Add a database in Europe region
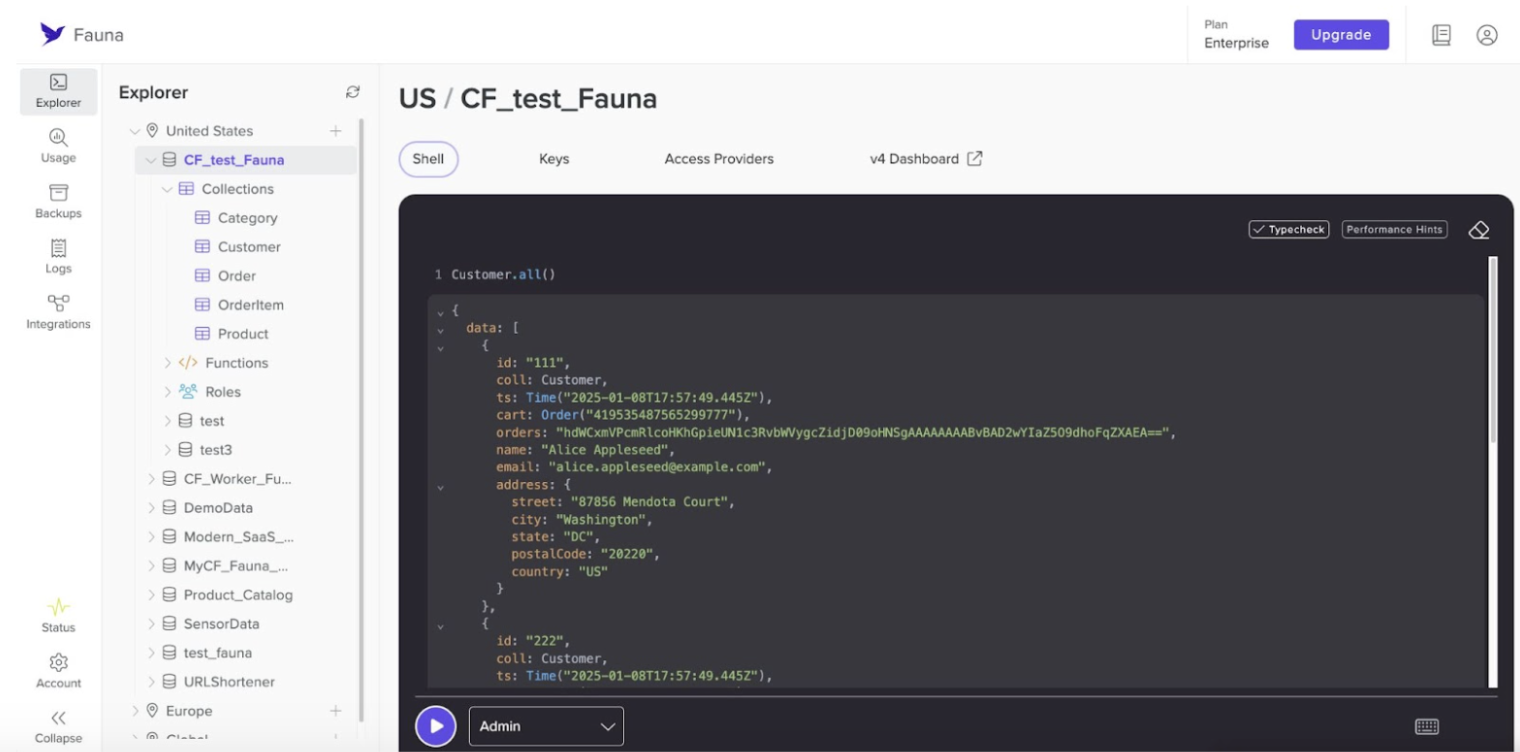 [336, 711]
